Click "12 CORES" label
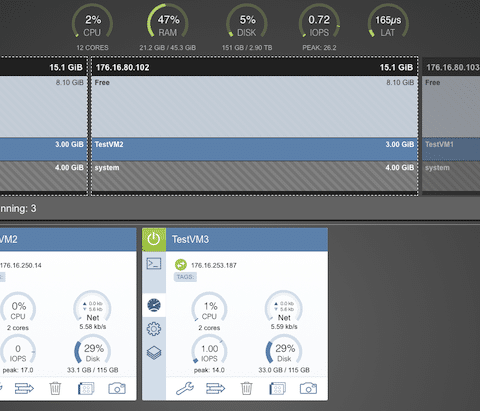Image resolution: width=480 pixels, height=411 pixels. click(x=92, y=47)
